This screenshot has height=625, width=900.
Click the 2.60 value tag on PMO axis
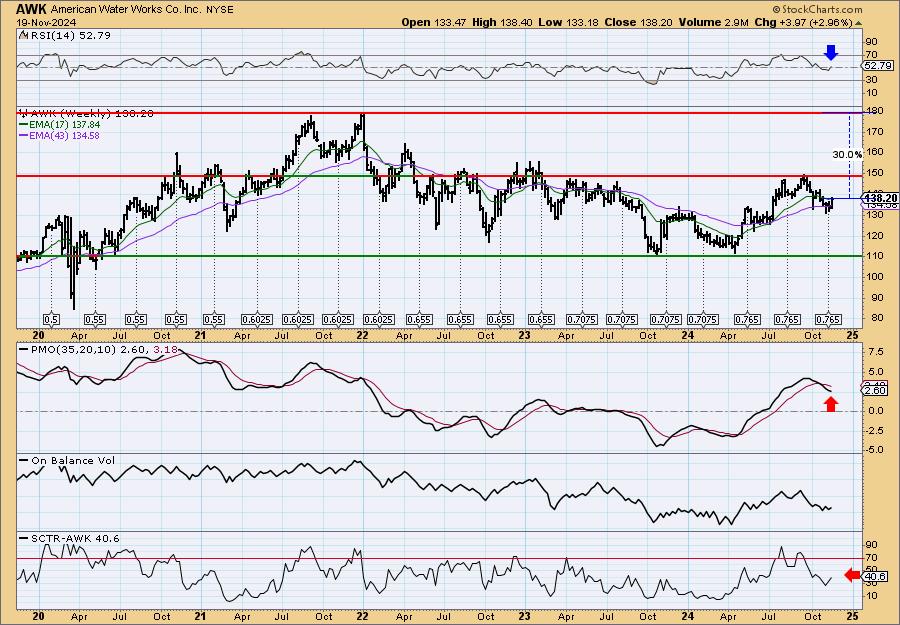click(876, 390)
